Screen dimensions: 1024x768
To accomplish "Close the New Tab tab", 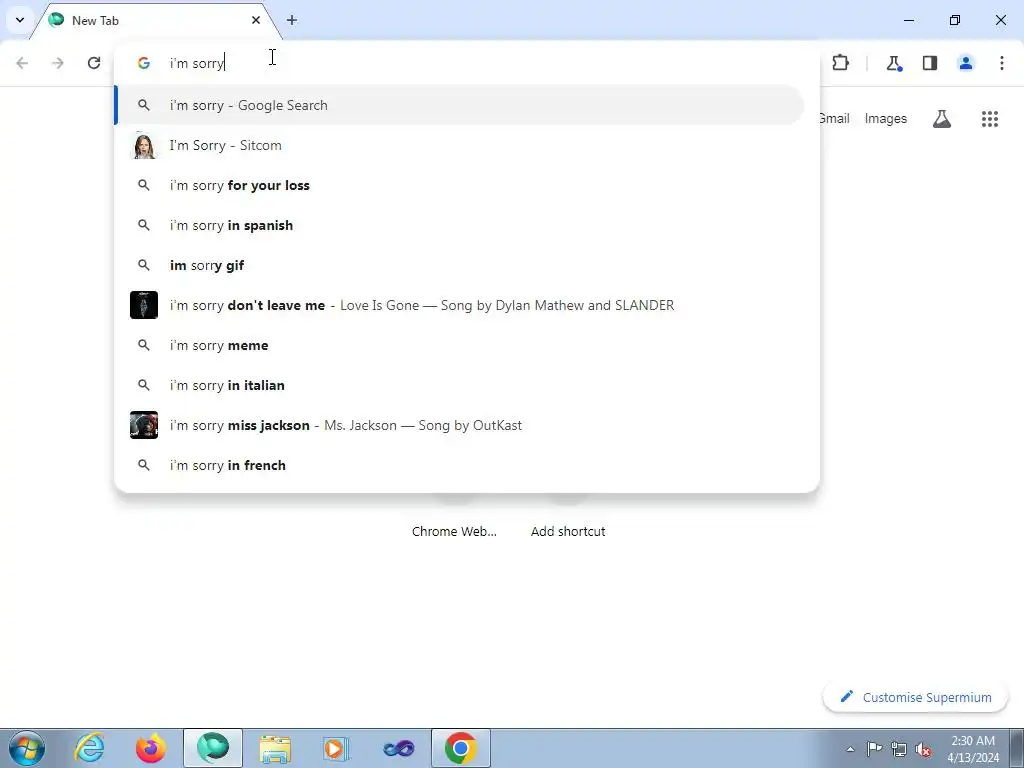I will 256,20.
